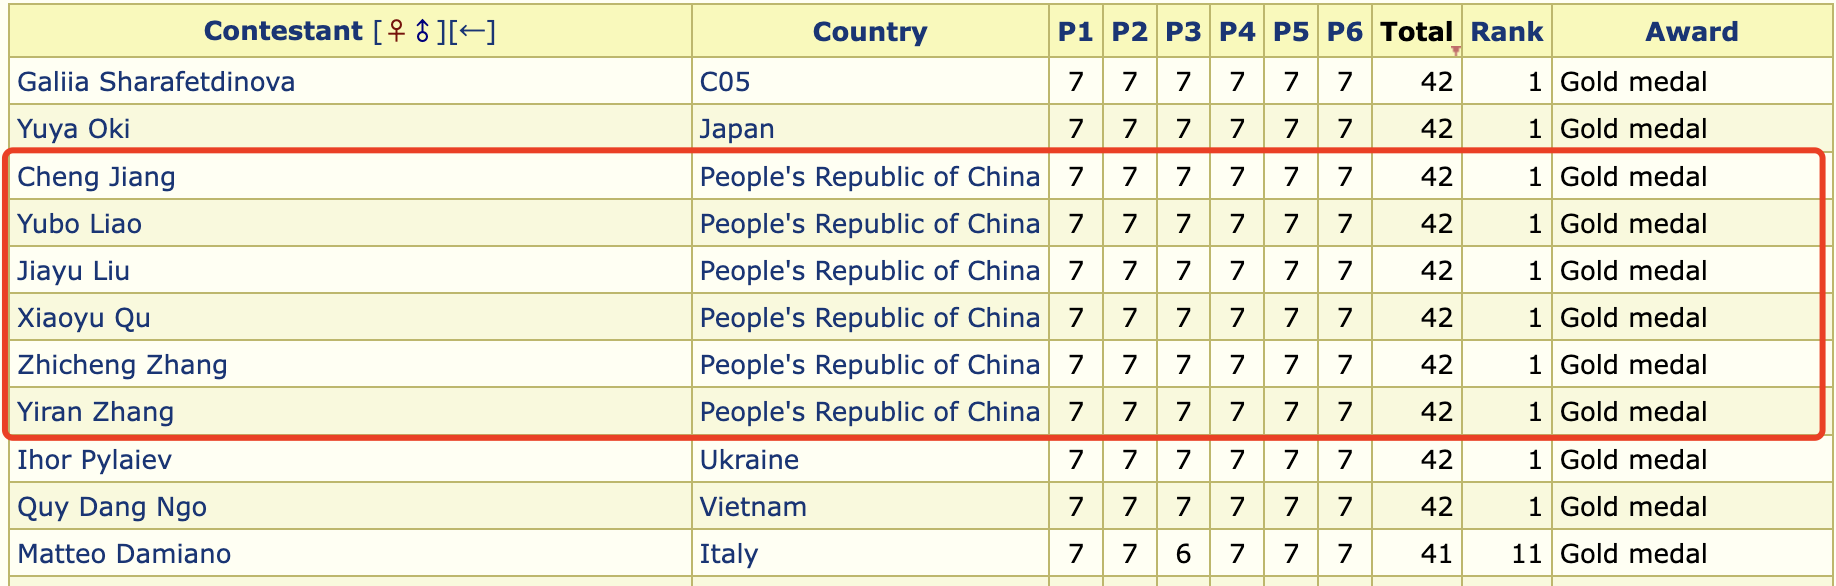The width and height of the screenshot is (1836, 586).
Task: Open Matteo Damiano's contestant page
Action: [124, 554]
